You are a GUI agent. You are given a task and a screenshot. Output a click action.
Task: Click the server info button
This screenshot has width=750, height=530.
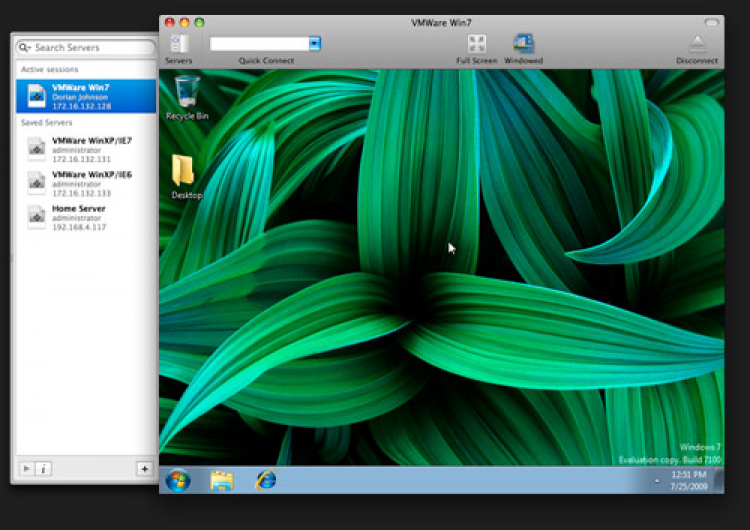(x=43, y=468)
